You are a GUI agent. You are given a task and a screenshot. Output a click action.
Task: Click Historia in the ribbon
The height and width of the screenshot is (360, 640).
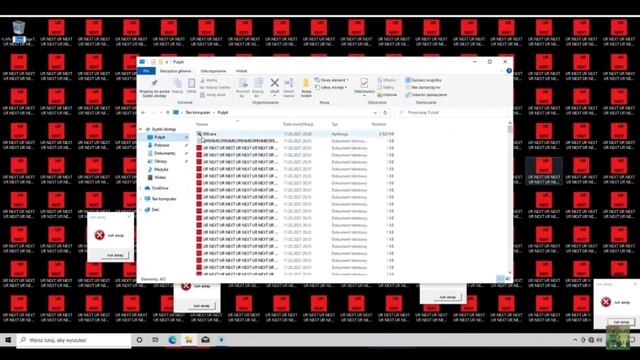tap(387, 95)
